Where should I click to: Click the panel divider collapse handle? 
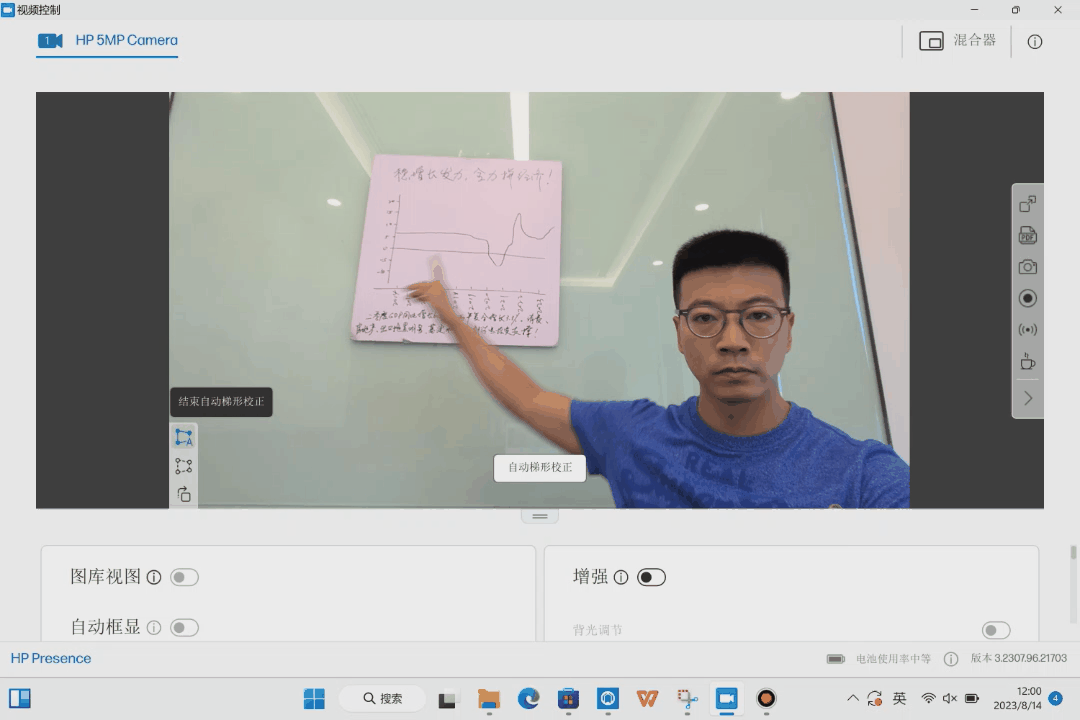[540, 516]
